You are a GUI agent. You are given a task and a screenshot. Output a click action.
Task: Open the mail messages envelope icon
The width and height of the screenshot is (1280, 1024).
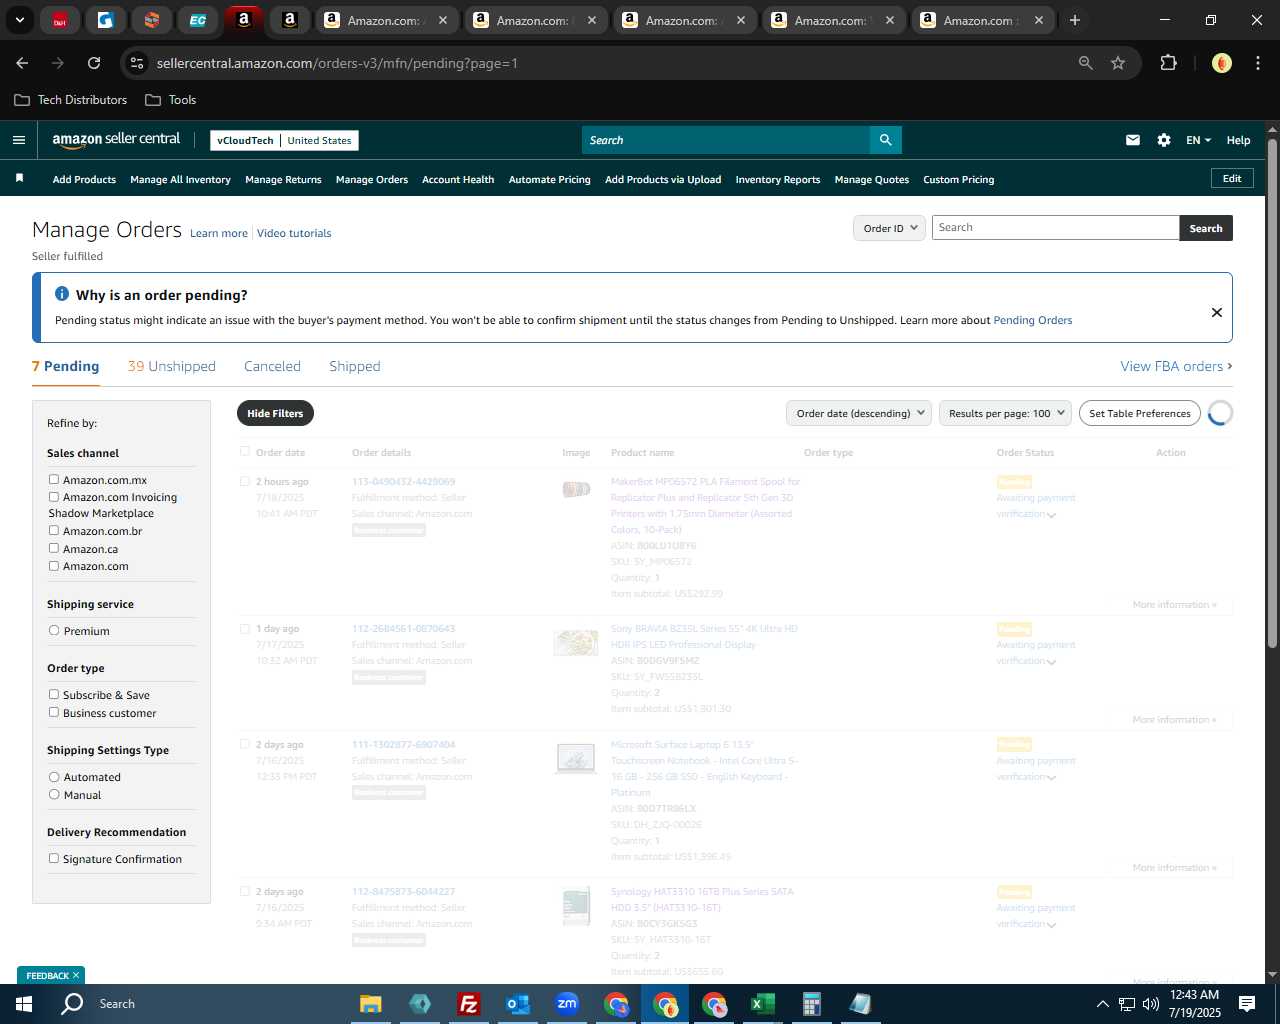(x=1133, y=140)
